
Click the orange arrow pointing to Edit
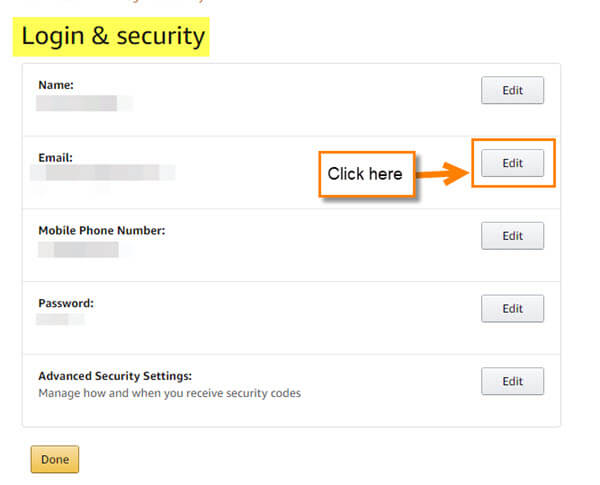pos(443,174)
